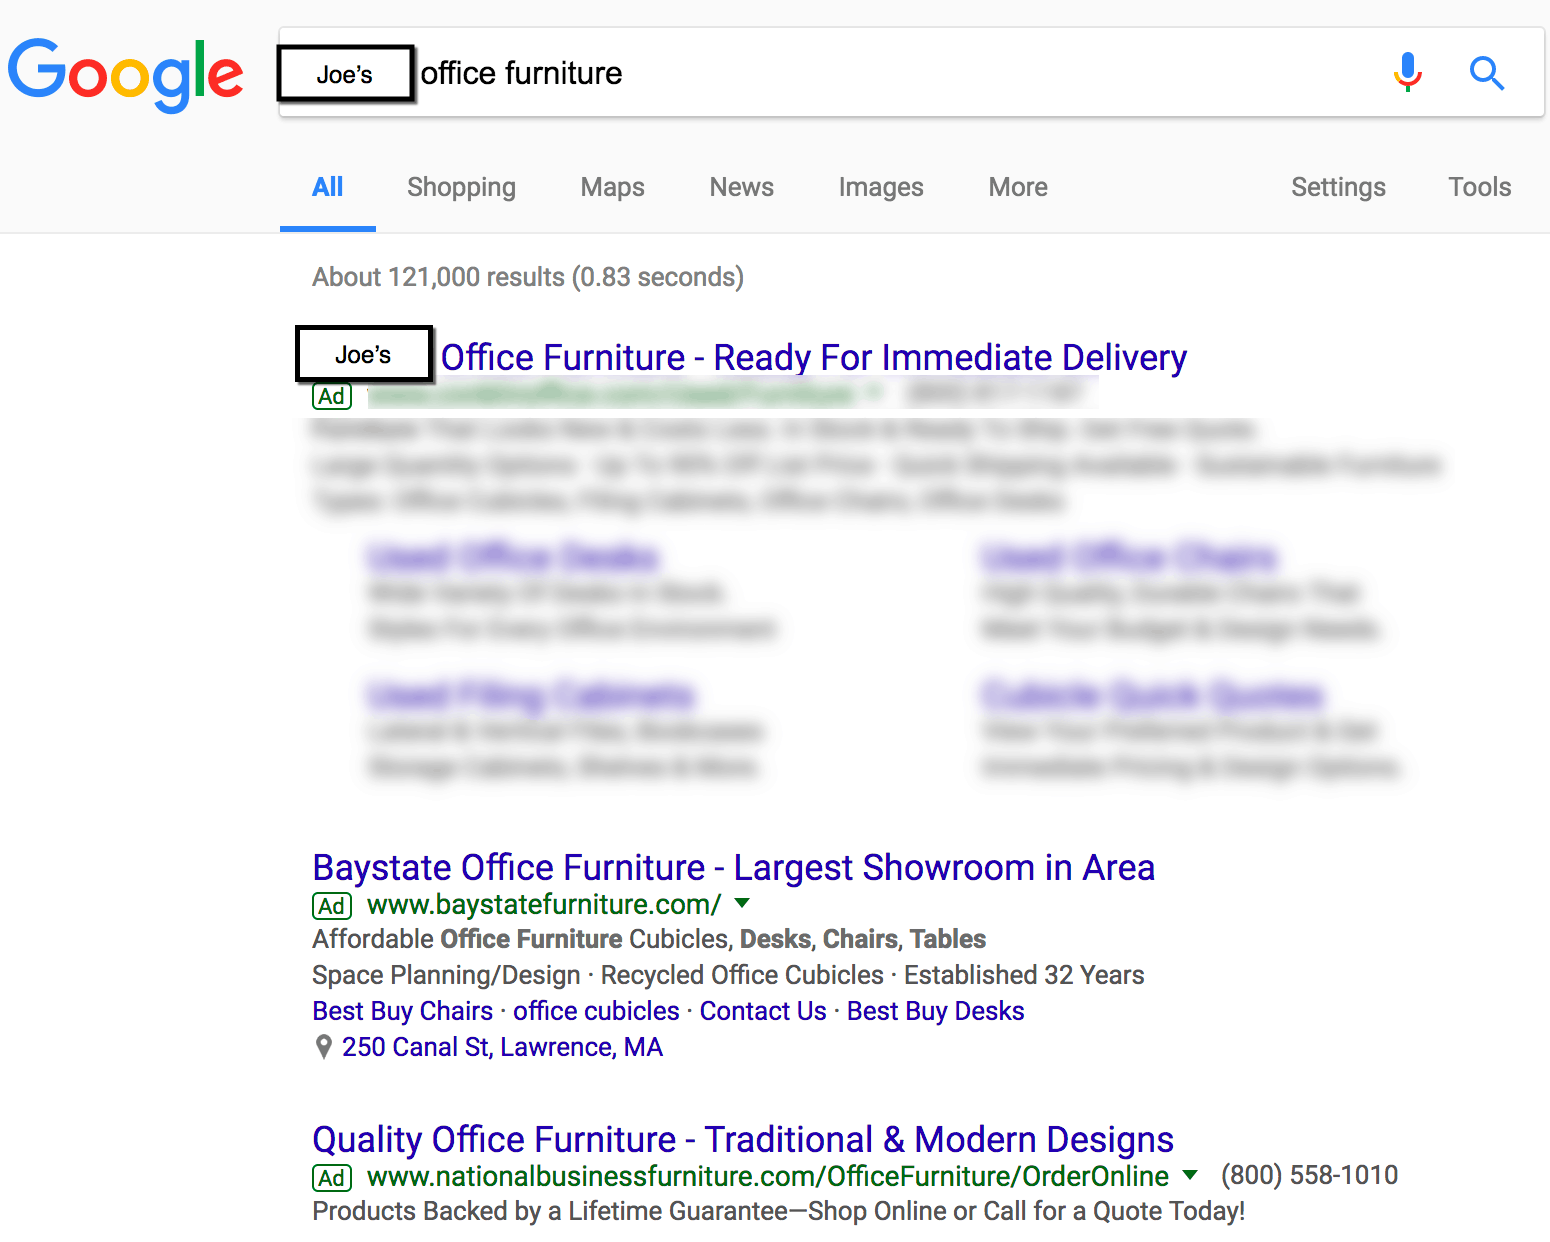Image resolution: width=1550 pixels, height=1242 pixels.
Task: Click the Baystate Office Furniture headline link
Action: [x=733, y=867]
